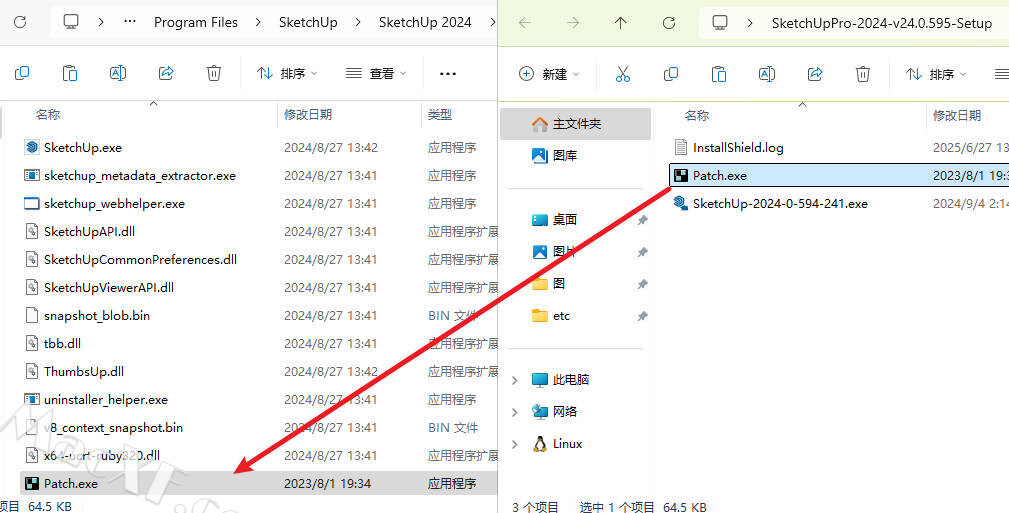Image resolution: width=1009 pixels, height=513 pixels.
Task: Select SketchUp.exe file
Action: (82, 147)
